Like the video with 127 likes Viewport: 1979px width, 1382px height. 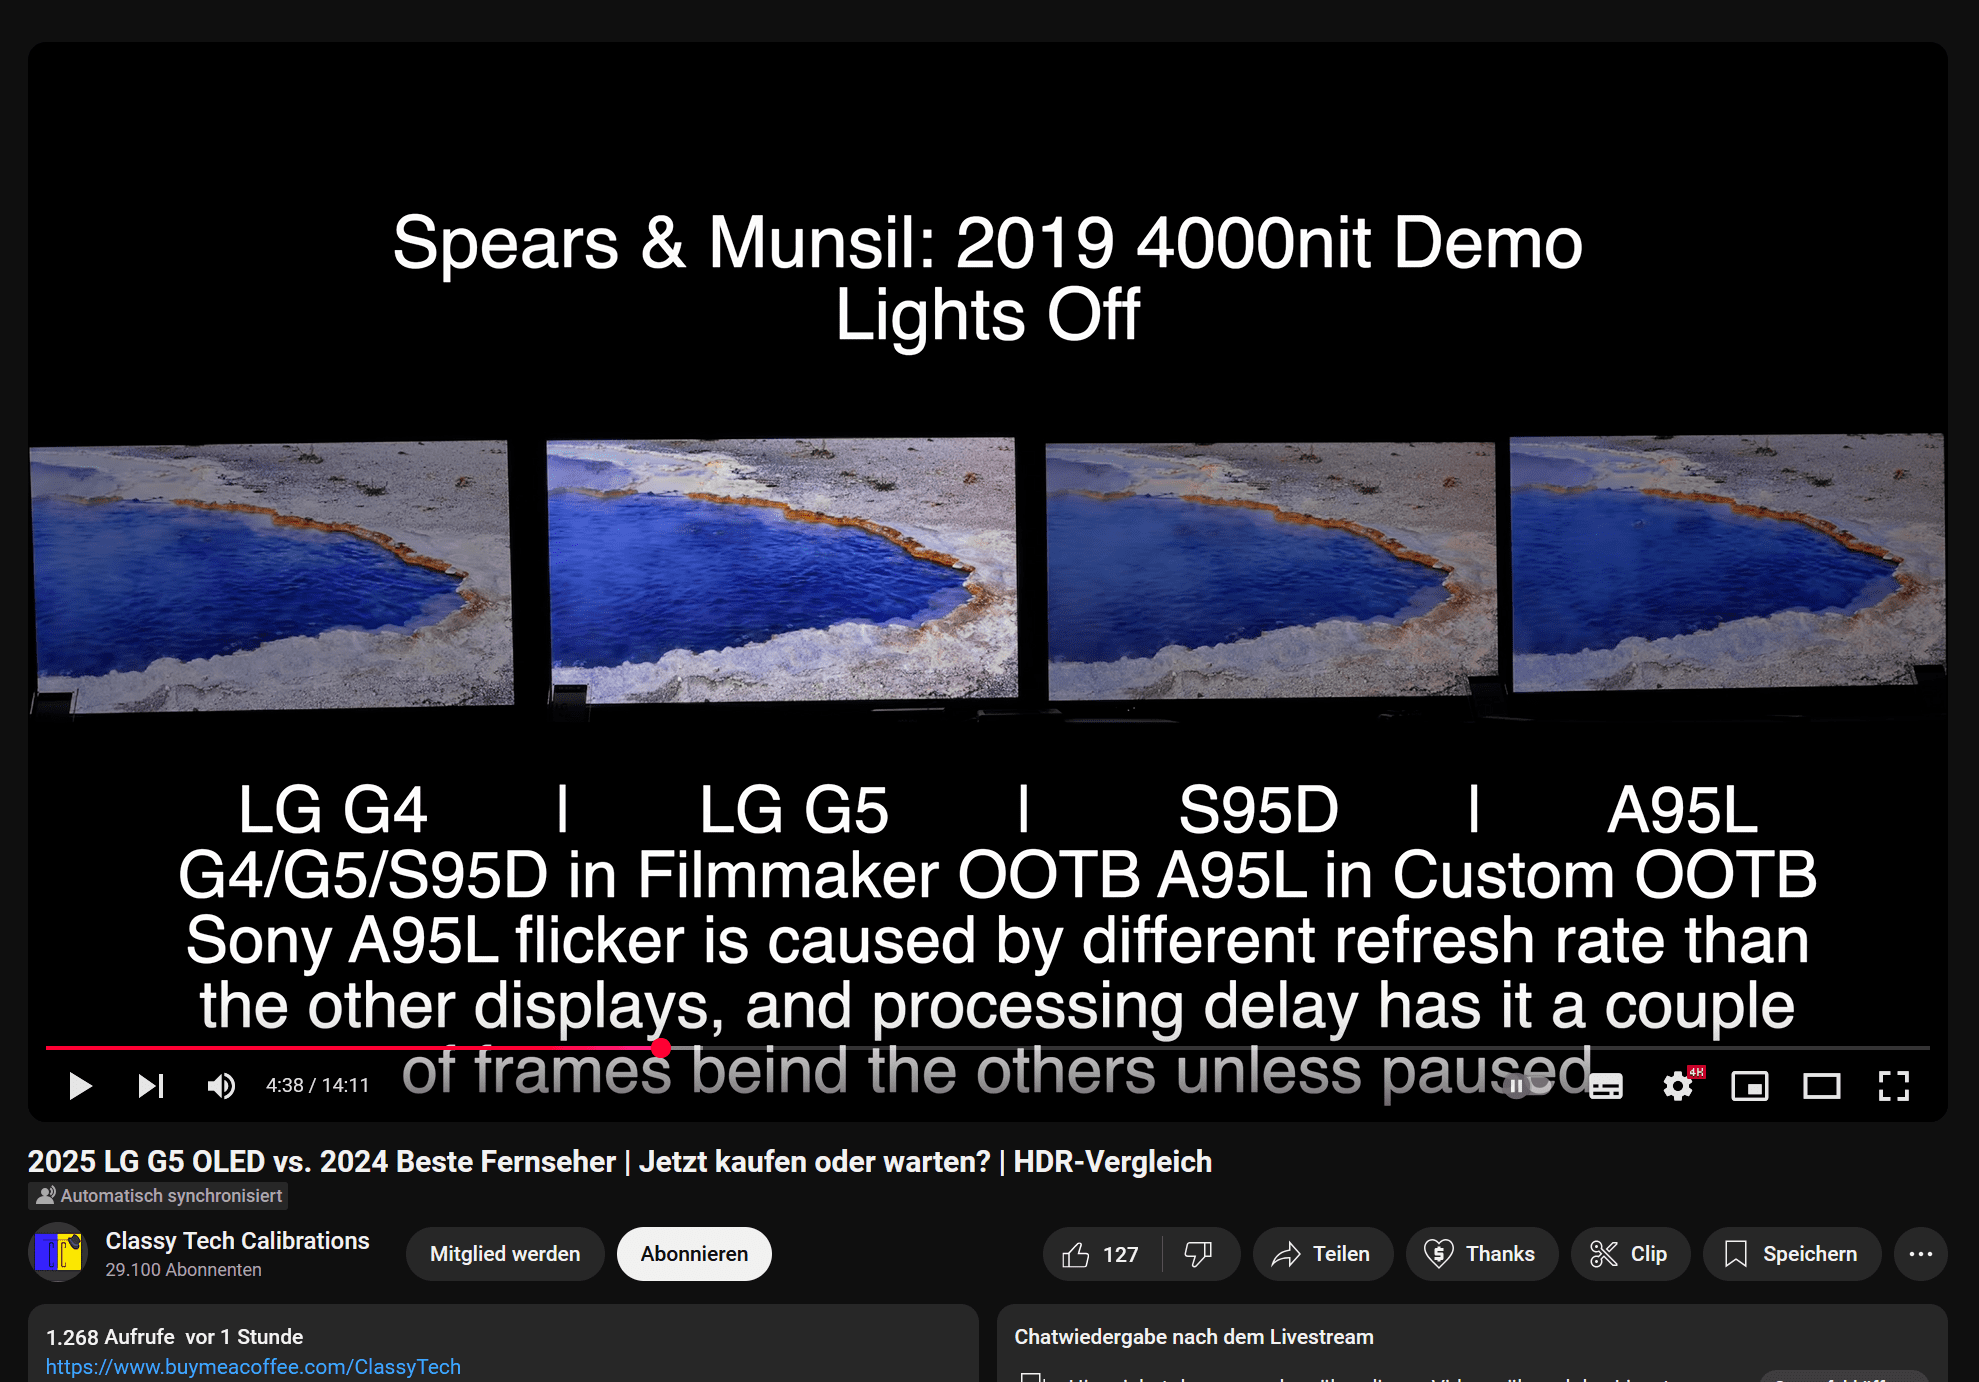(x=1100, y=1254)
